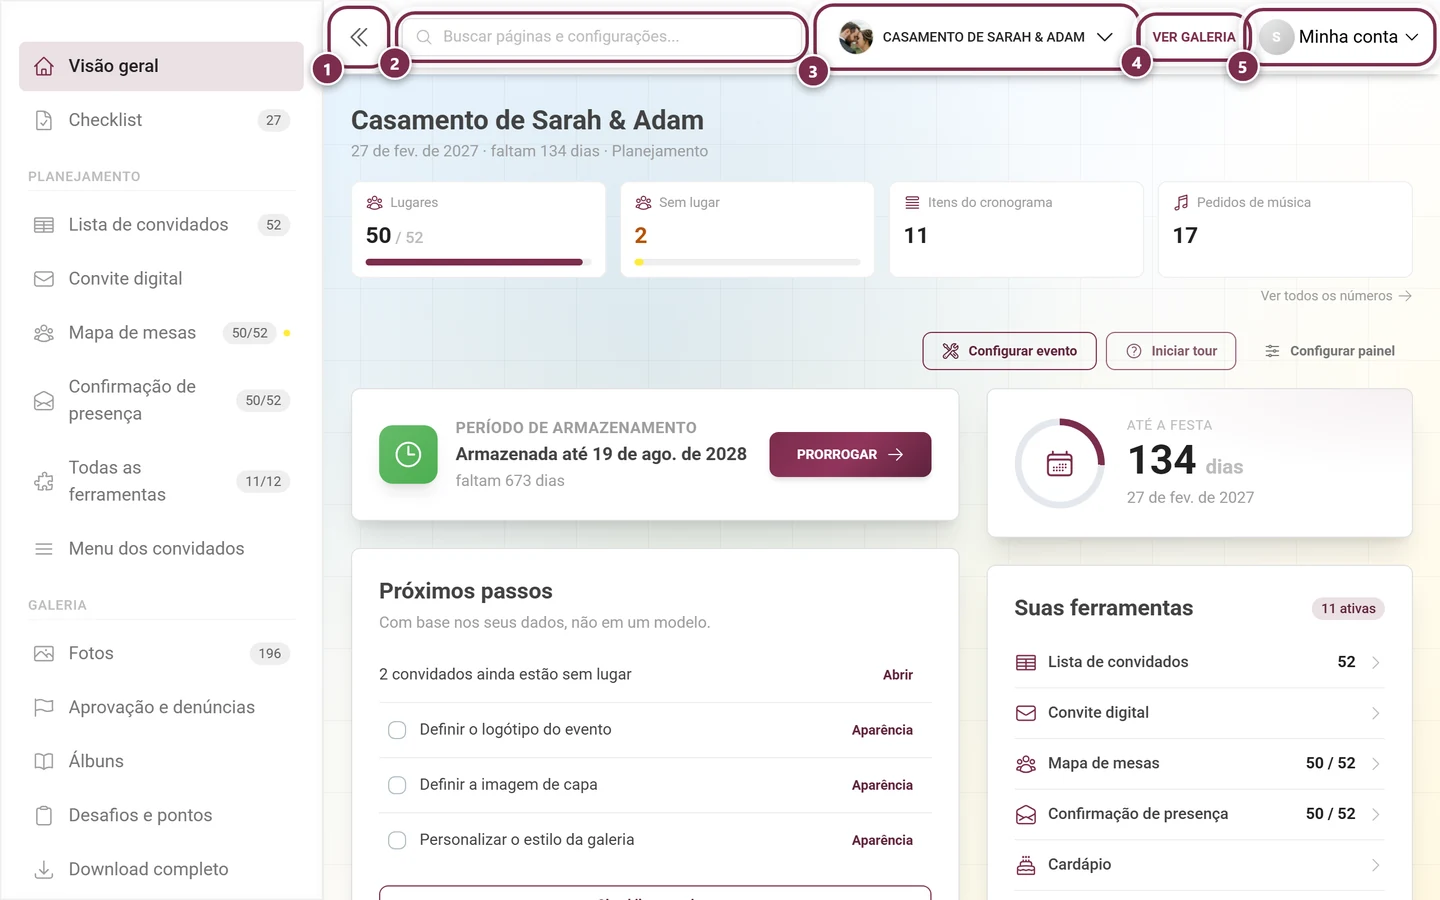Expand Lista de convidados chevron in Suas ferramentas
The height and width of the screenshot is (900, 1440).
(1376, 662)
